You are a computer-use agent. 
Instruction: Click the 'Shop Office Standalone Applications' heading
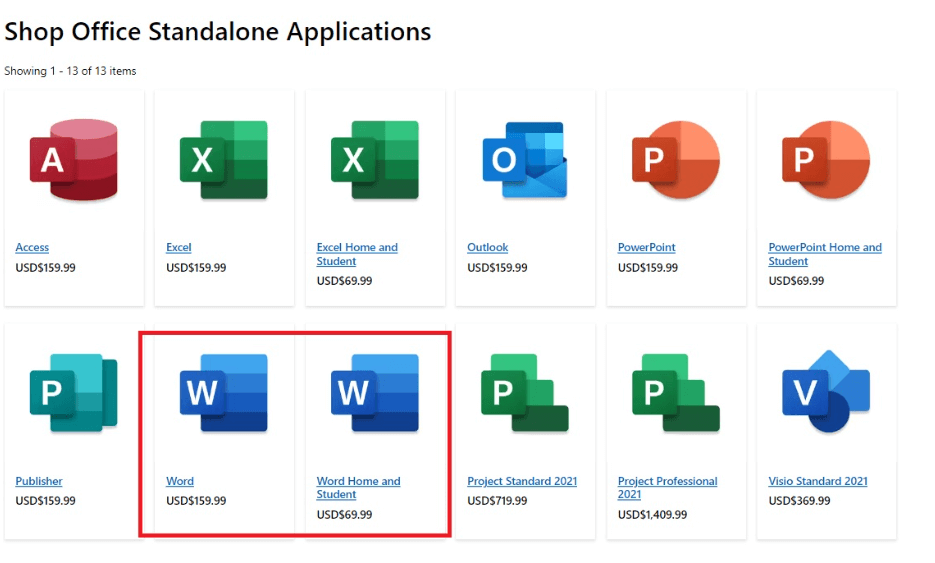coord(218,32)
